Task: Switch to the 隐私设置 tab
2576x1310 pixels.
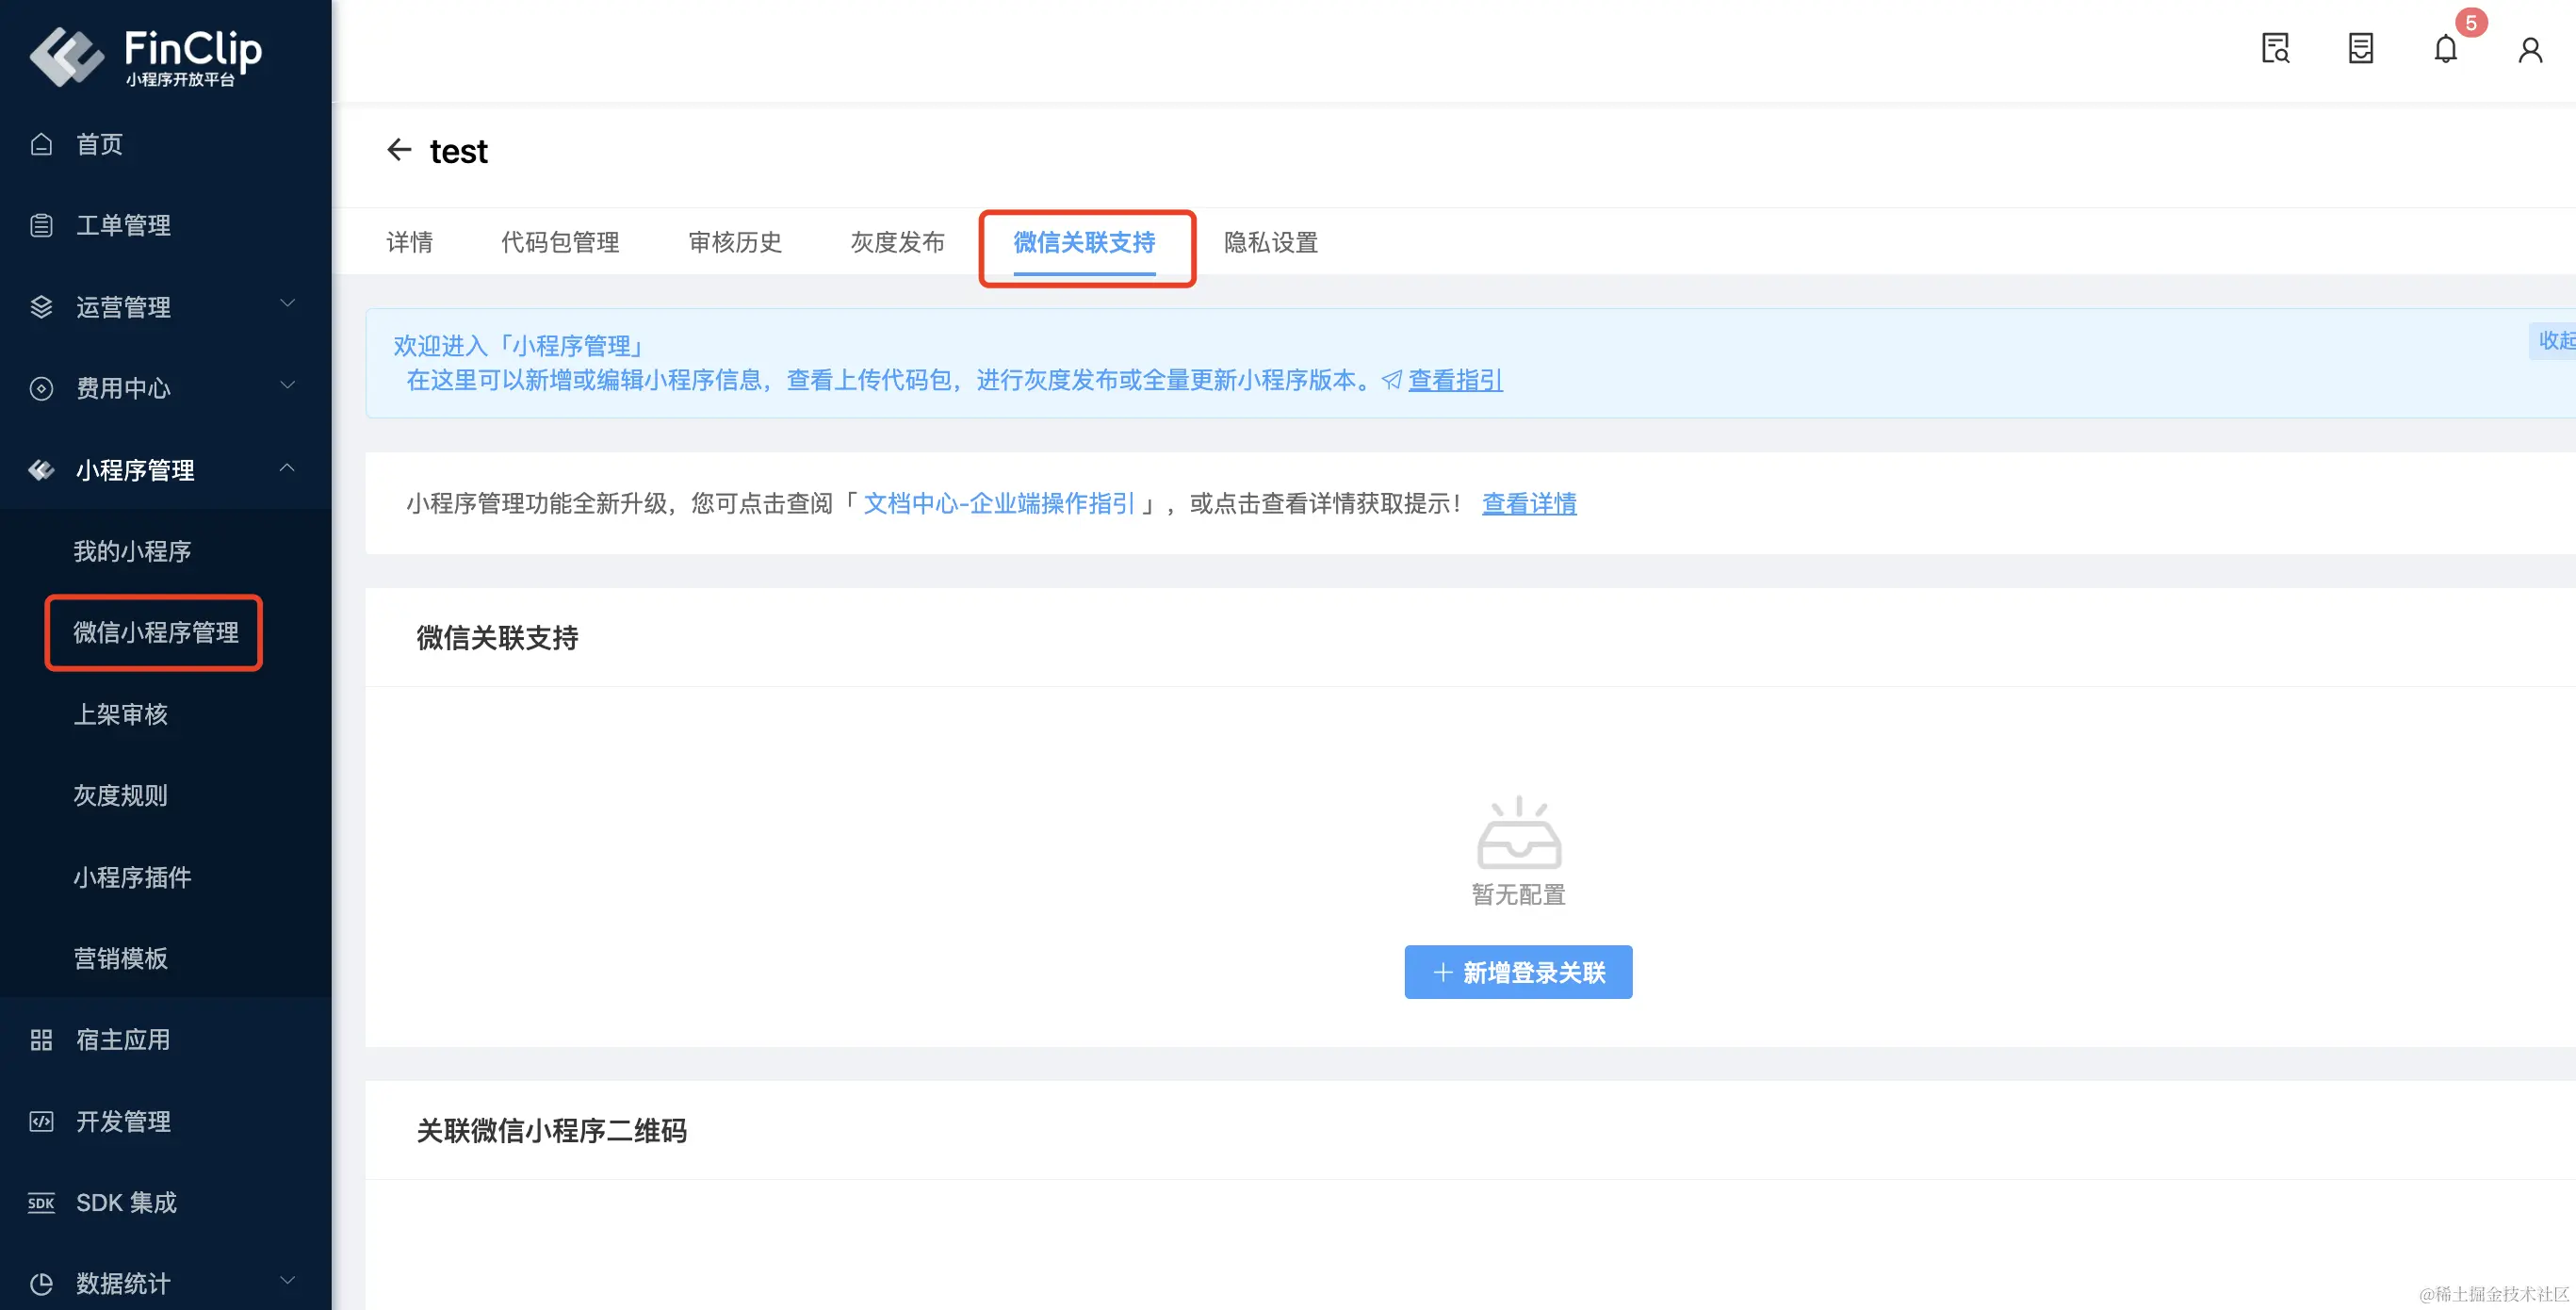Action: (1270, 242)
